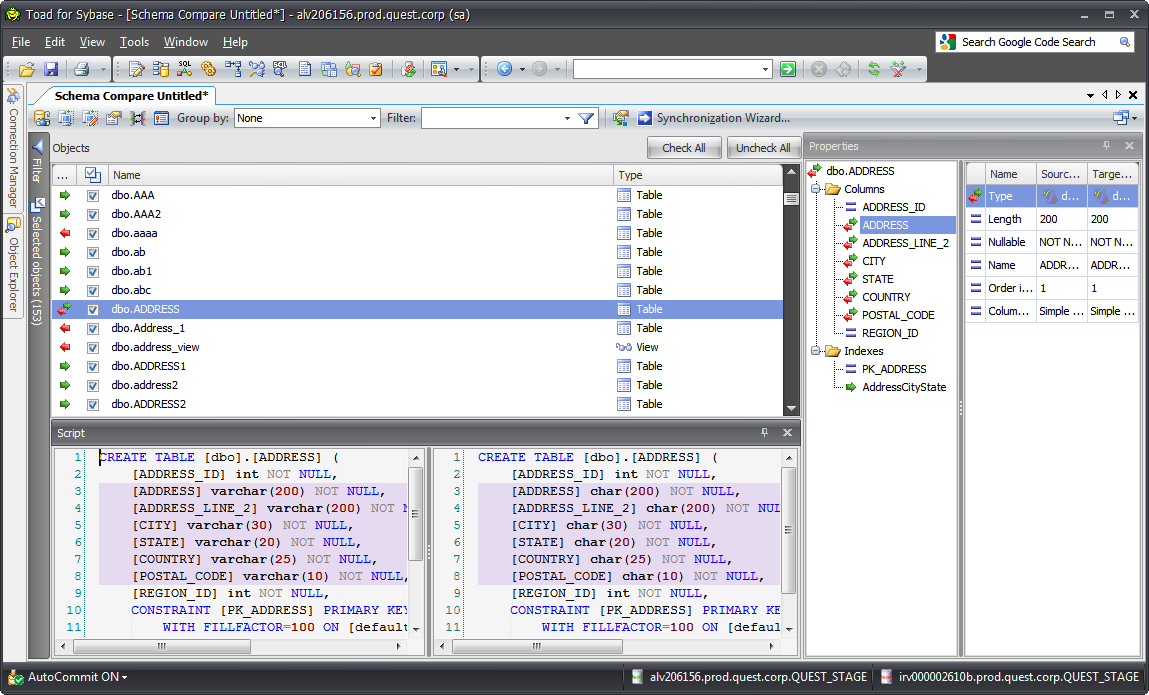Toggle the dbo.ab1 checkbox
The height and width of the screenshot is (695, 1149).
pos(92,272)
